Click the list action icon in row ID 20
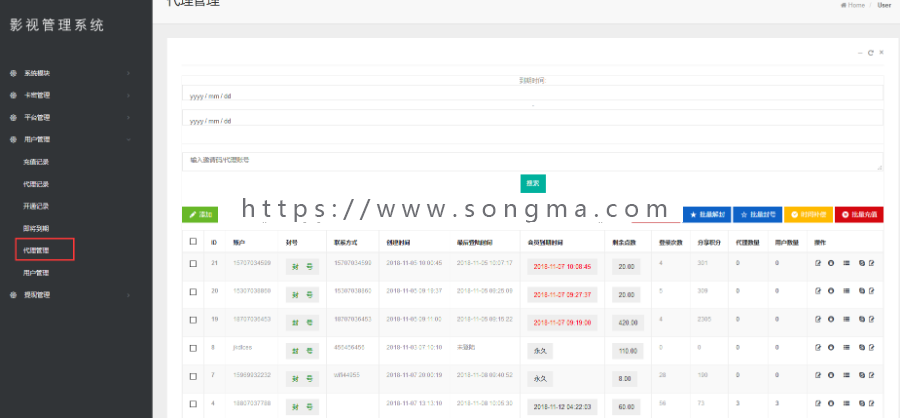Image resolution: width=900 pixels, height=418 pixels. 846,291
